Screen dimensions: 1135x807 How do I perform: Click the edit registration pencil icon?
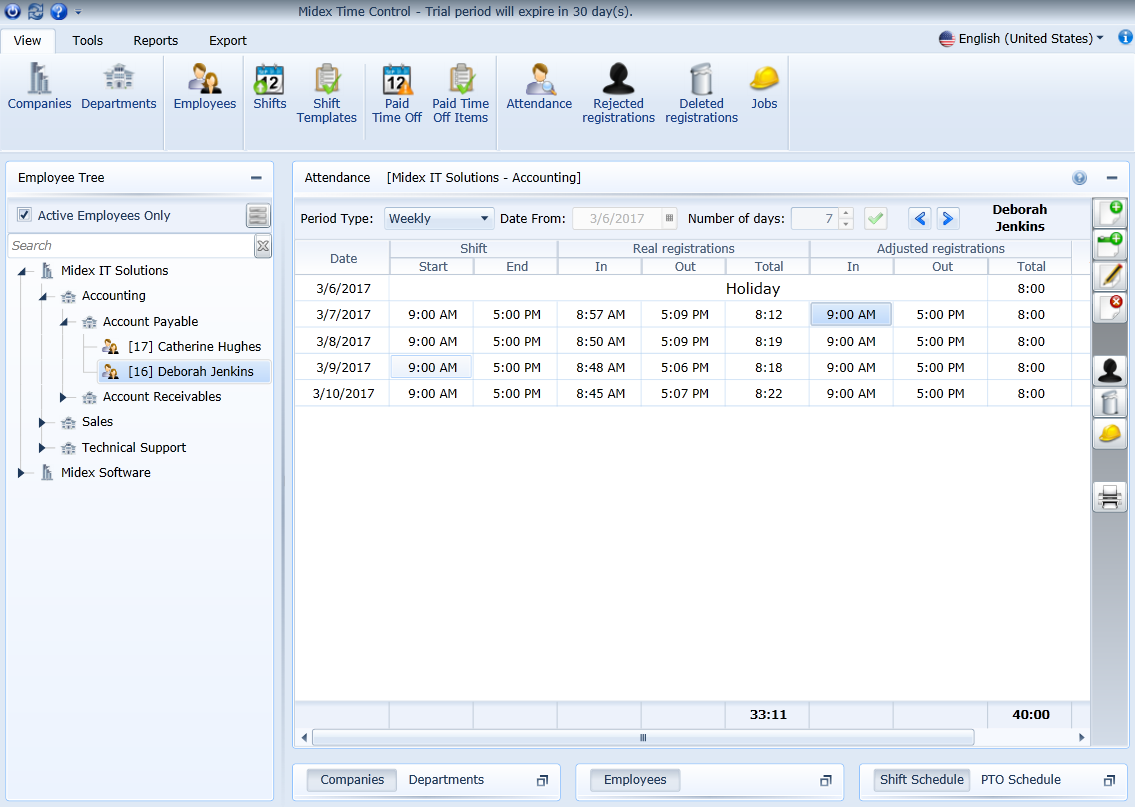coord(1109,275)
